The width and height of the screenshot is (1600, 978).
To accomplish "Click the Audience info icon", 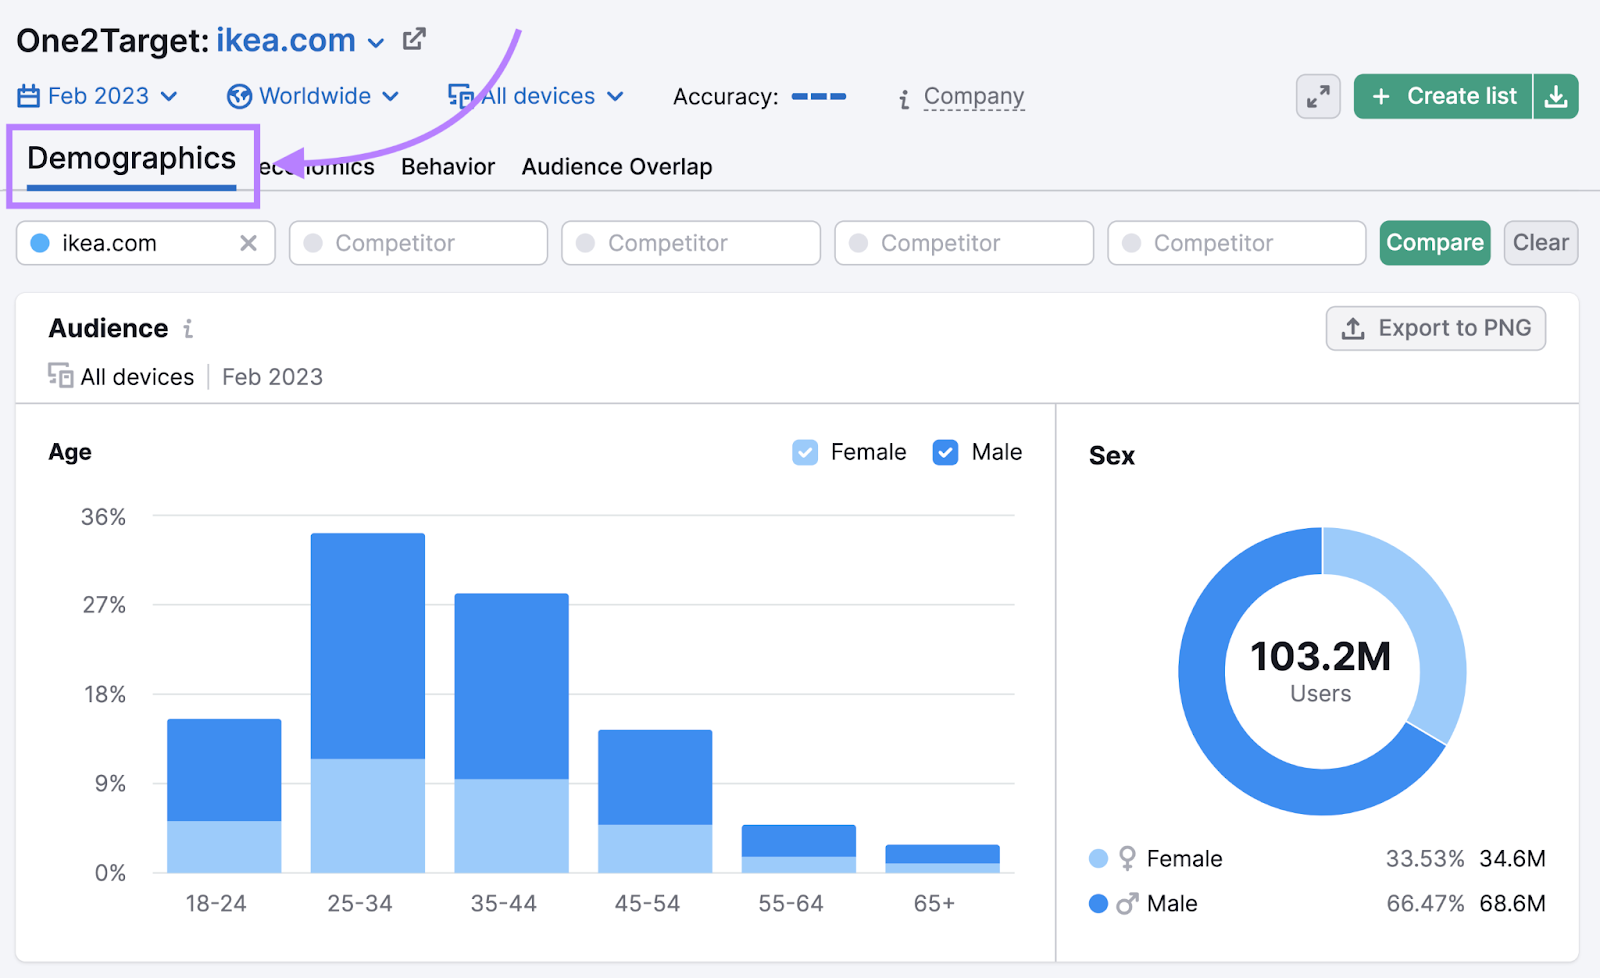I will coord(188,329).
